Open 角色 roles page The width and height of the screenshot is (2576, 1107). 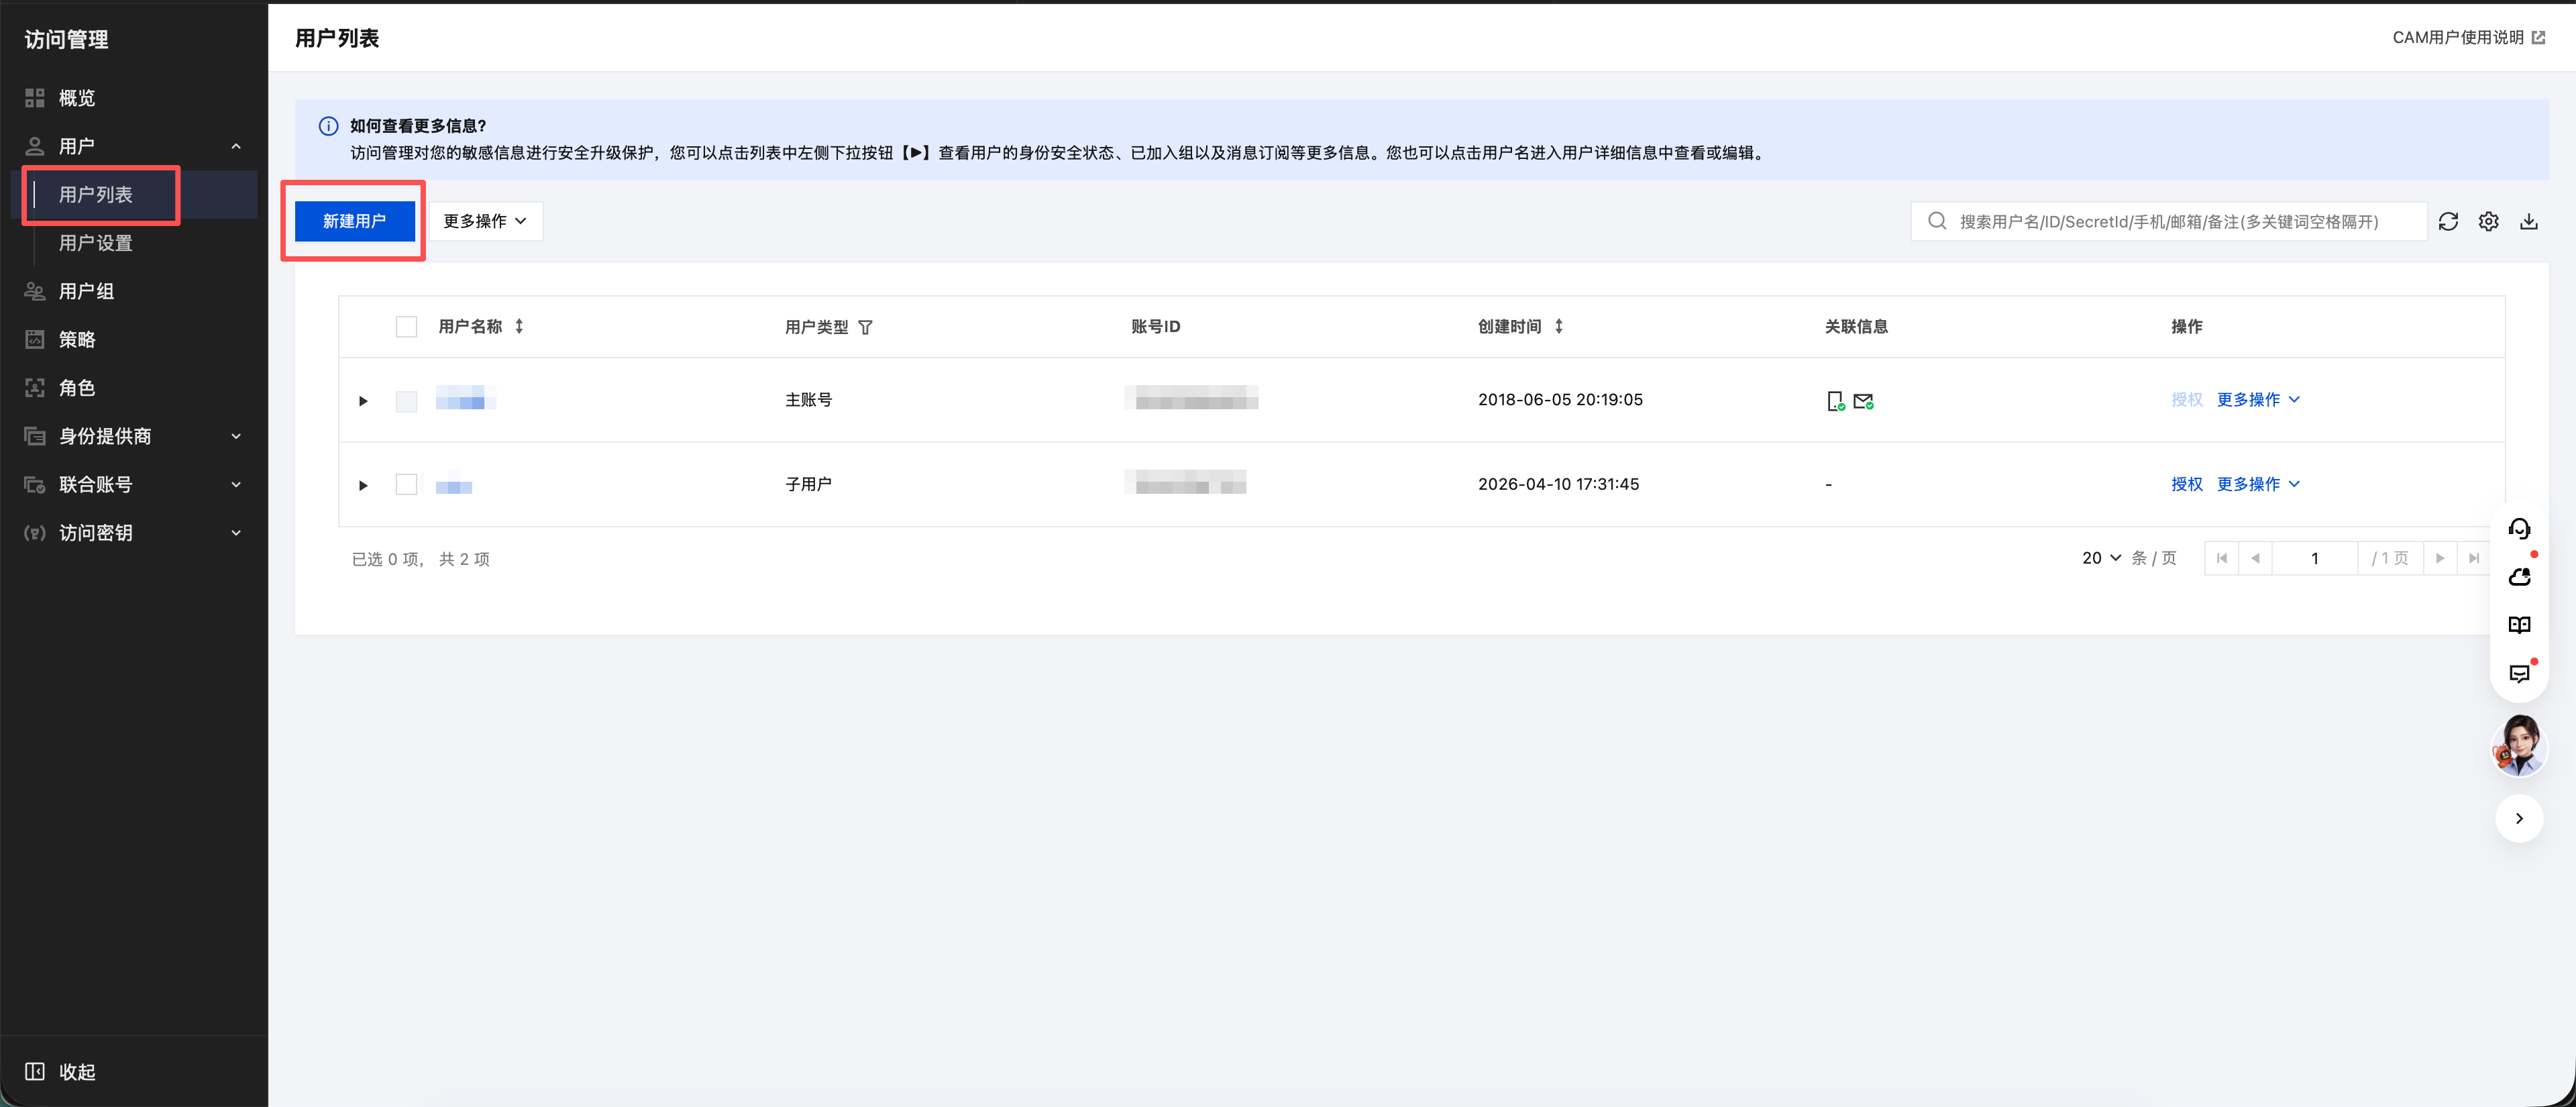coord(77,387)
